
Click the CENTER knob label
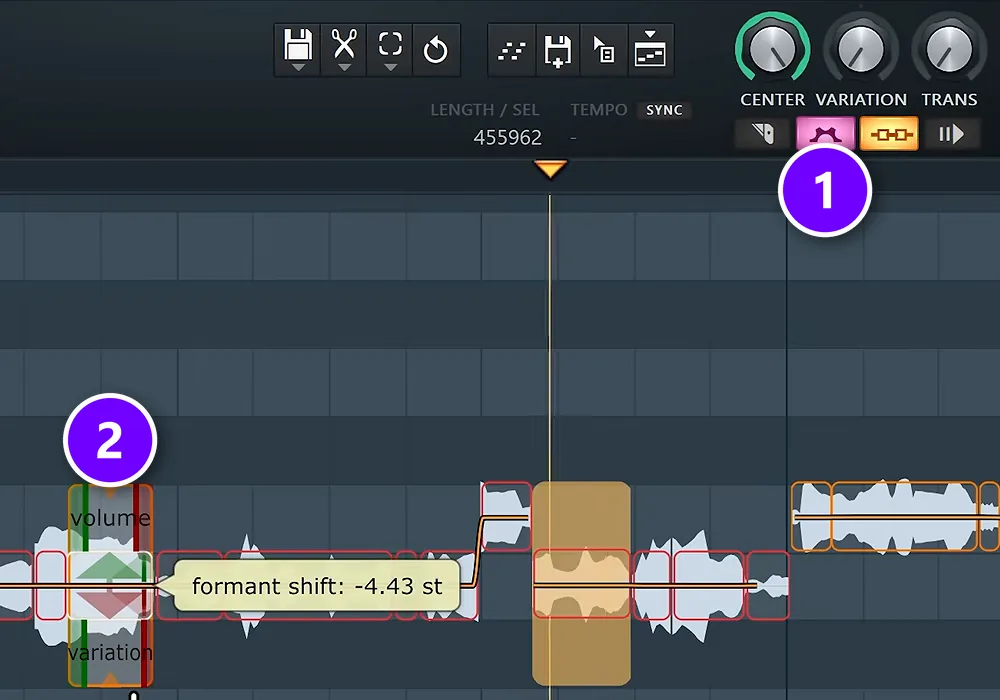point(772,100)
